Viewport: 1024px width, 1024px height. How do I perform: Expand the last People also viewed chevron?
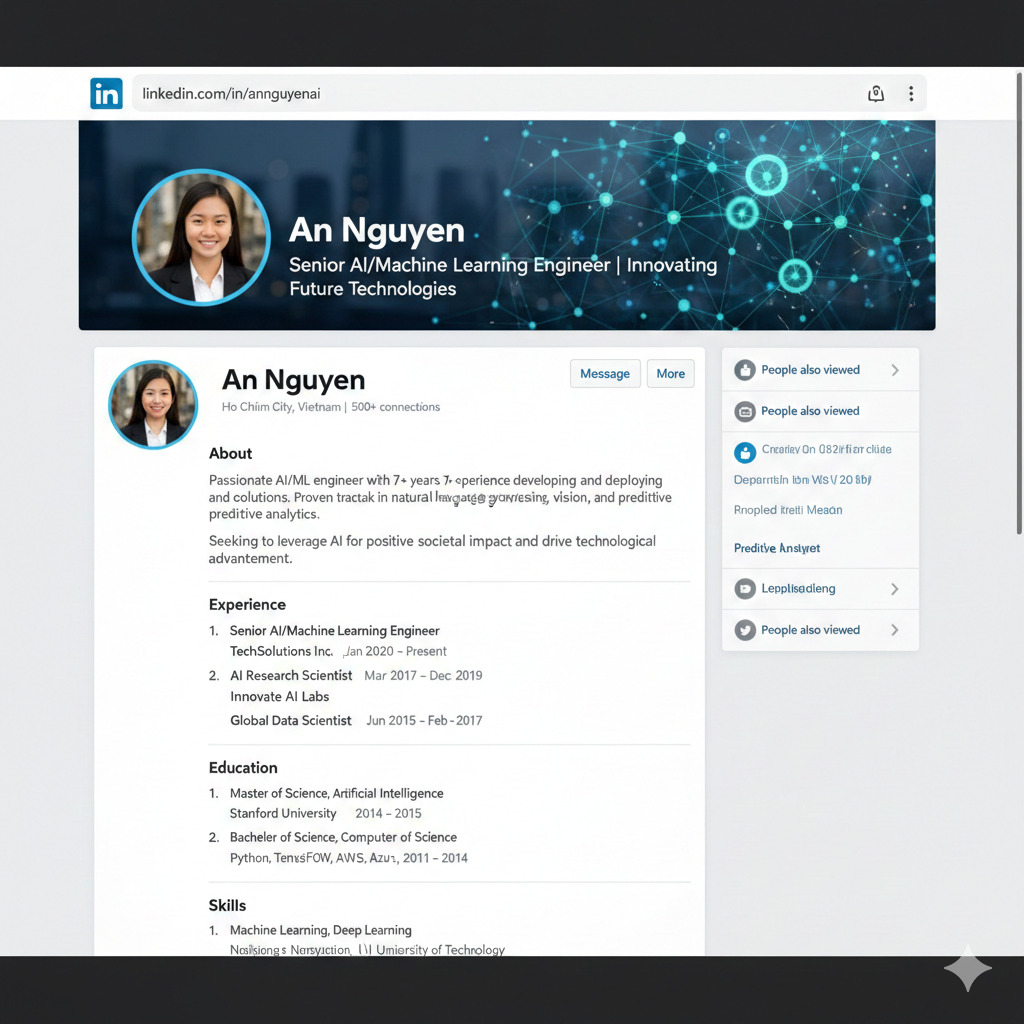point(895,630)
